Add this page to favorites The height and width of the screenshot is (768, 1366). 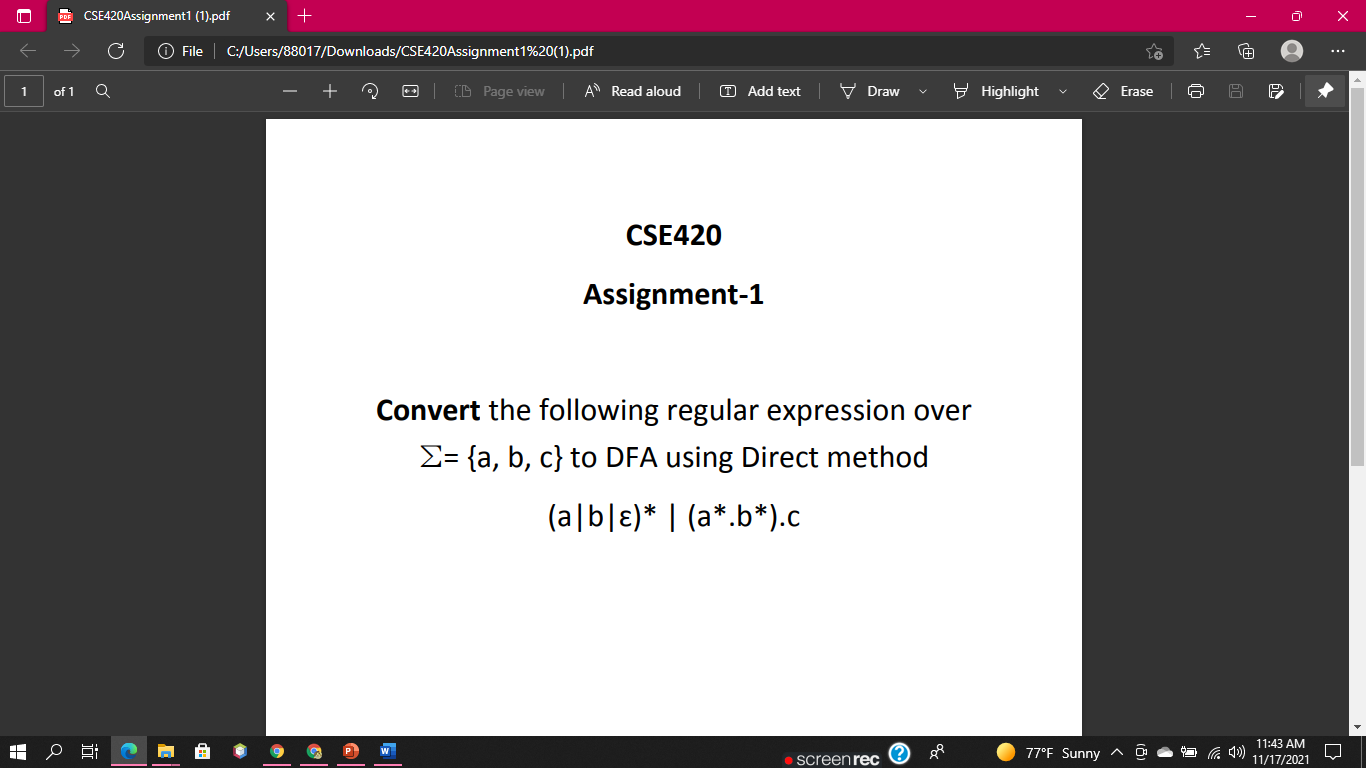[x=1155, y=51]
